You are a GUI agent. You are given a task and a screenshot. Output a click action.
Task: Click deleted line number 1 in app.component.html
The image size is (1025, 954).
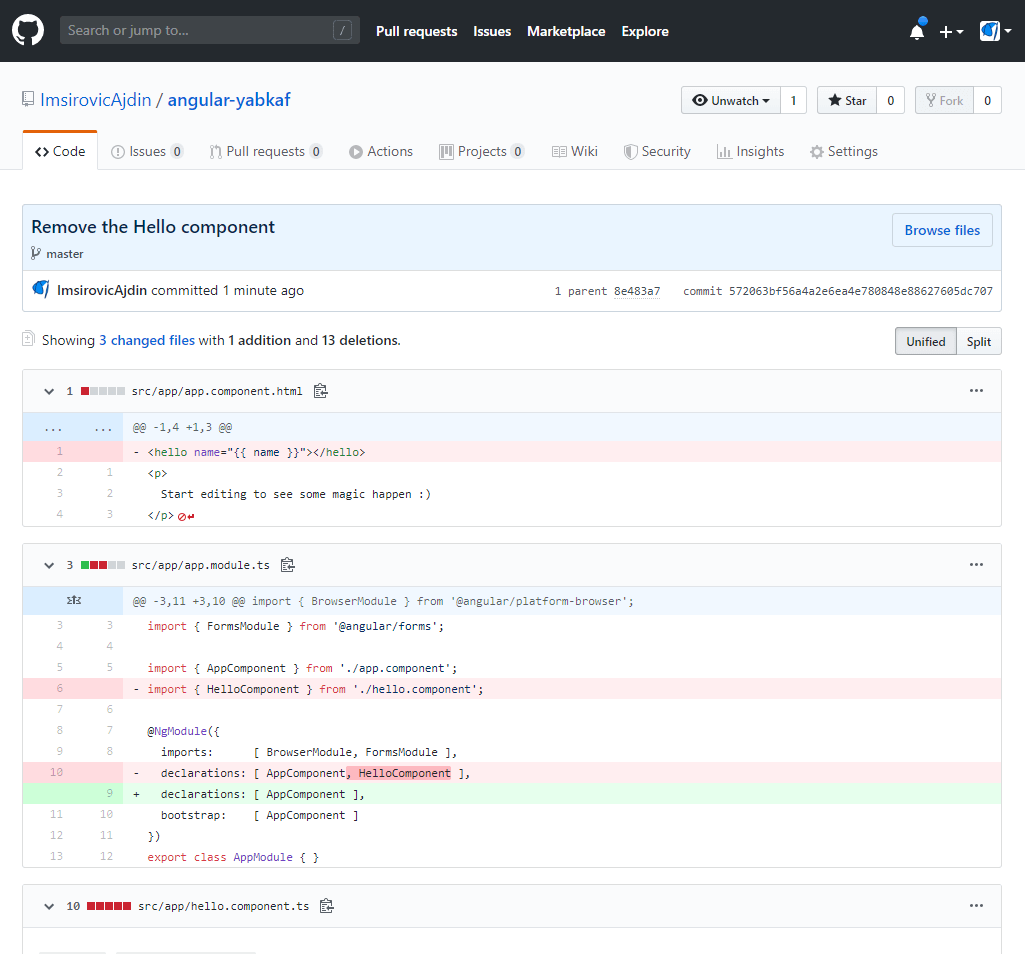pyautogui.click(x=48, y=451)
